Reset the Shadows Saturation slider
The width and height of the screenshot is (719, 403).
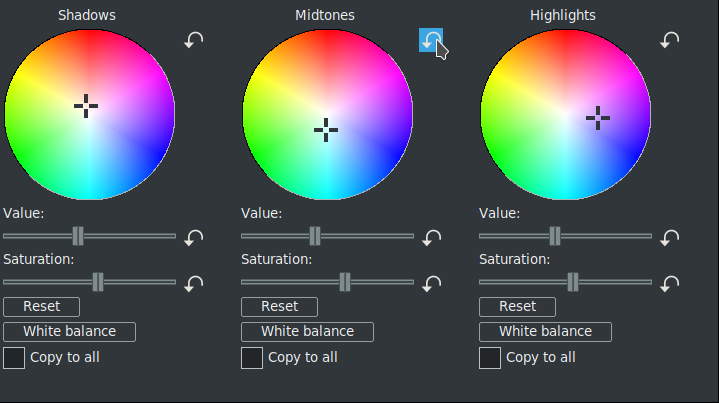click(194, 283)
